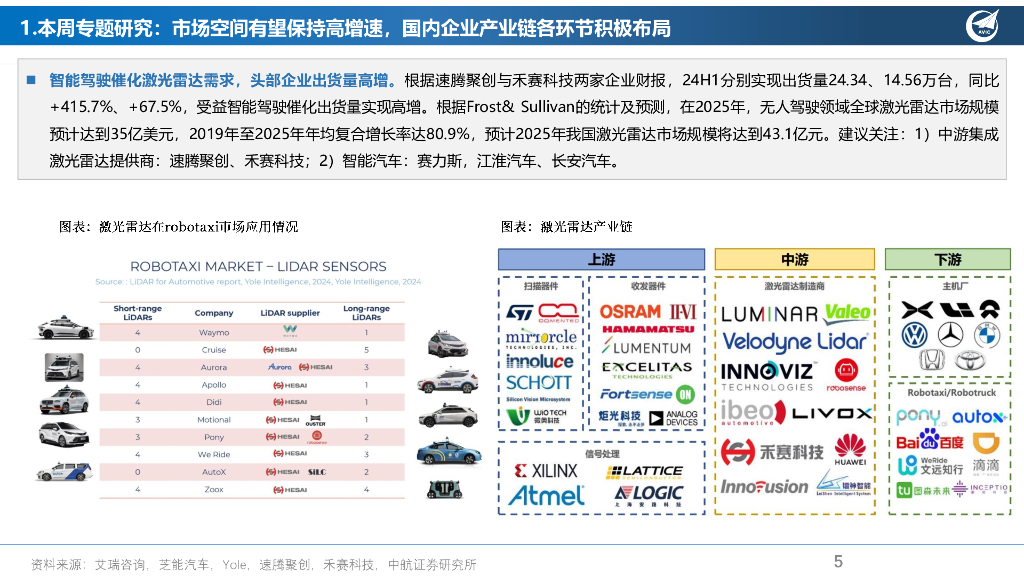Click the 禾赛科技 logo in midstream box
Image resolution: width=1024 pixels, height=576 pixels.
tap(772, 451)
